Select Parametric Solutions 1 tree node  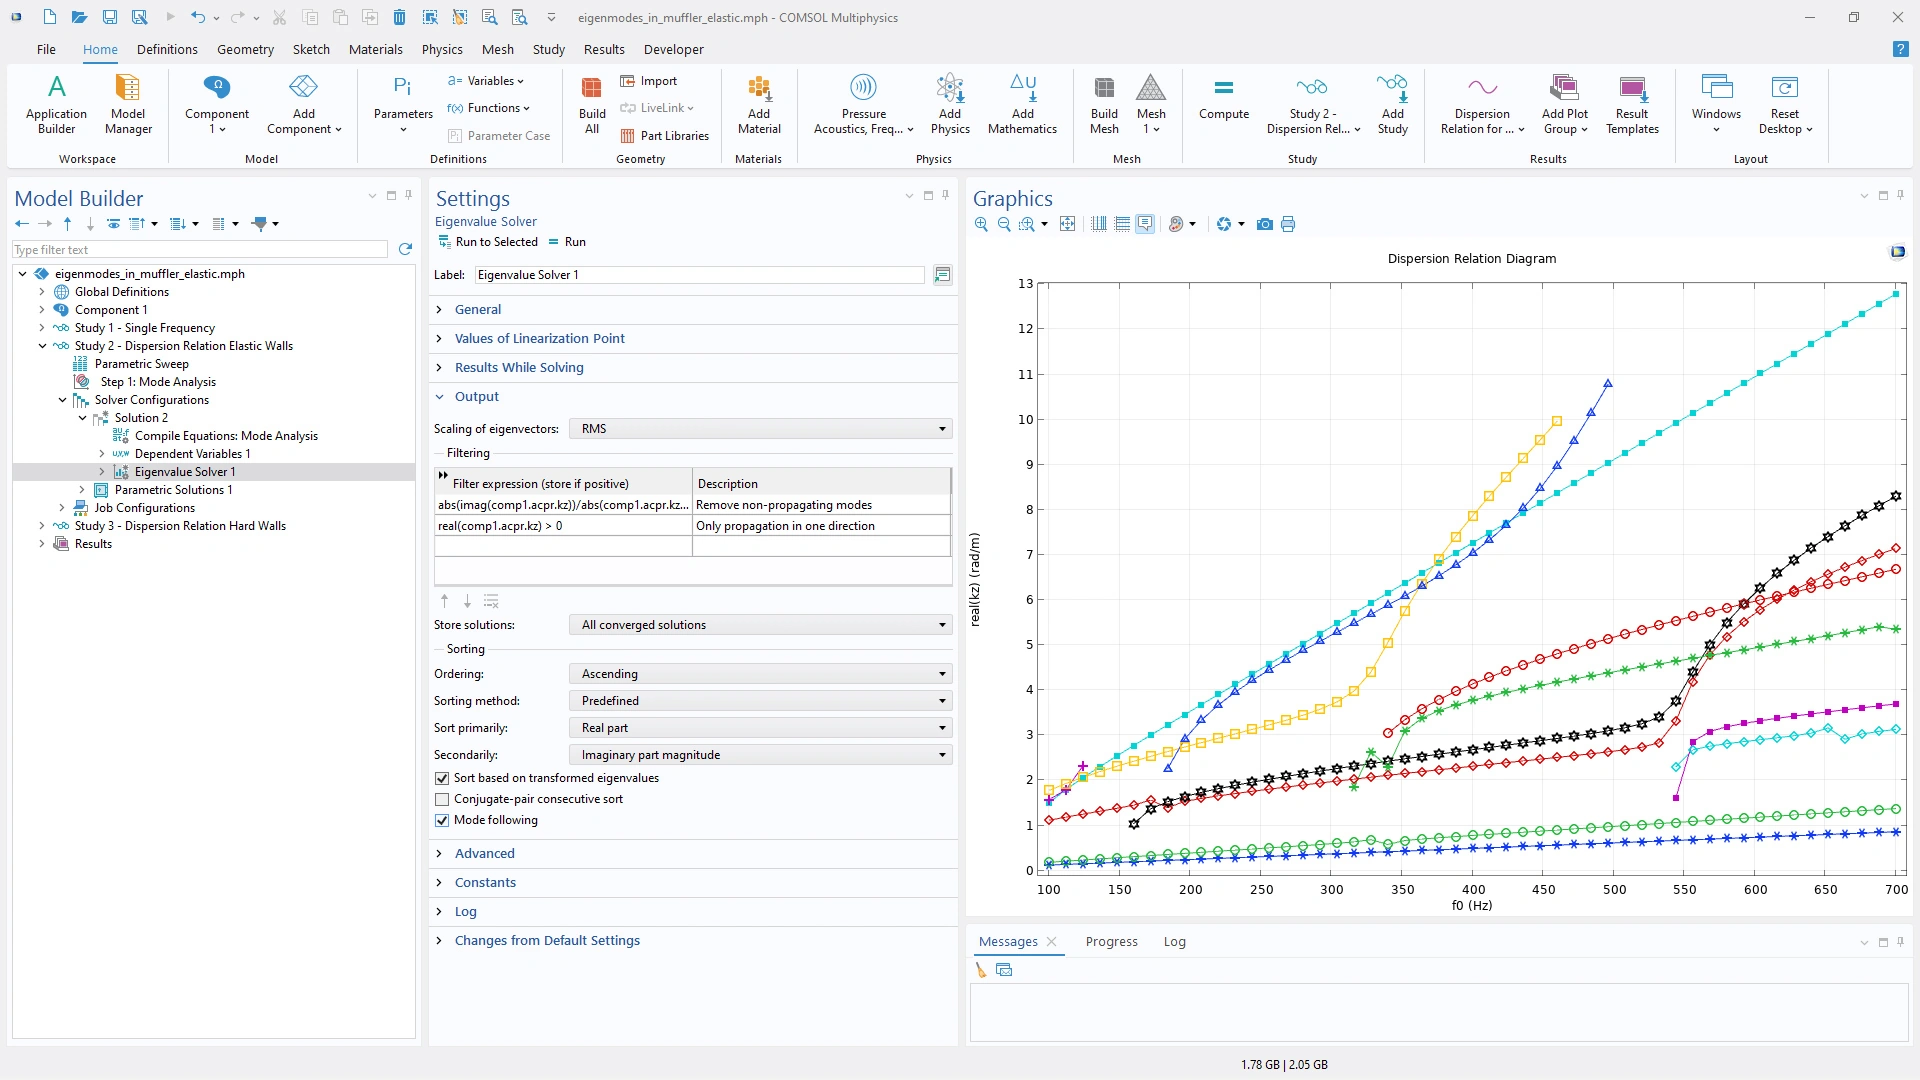point(173,490)
